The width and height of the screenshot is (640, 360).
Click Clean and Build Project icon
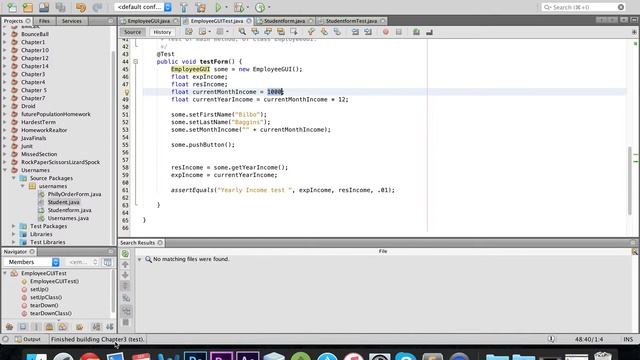[x=200, y=7]
